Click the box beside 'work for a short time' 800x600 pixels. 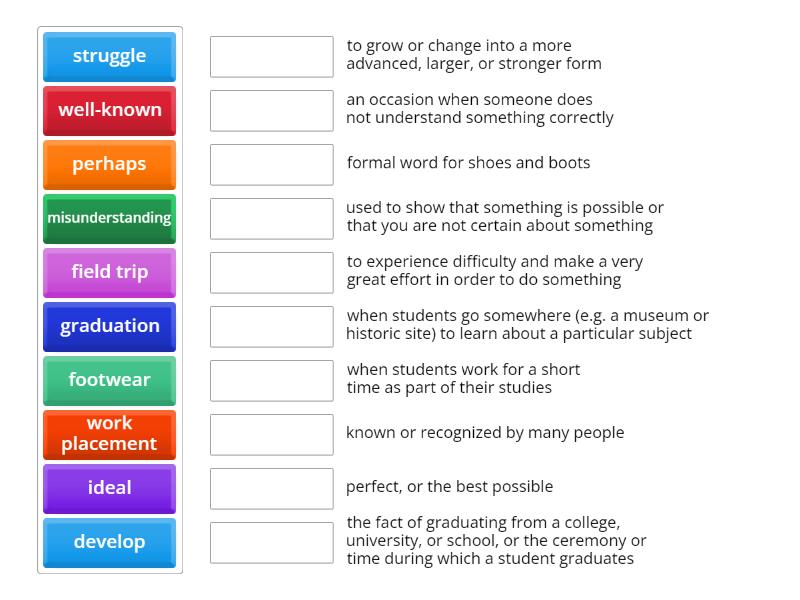(x=271, y=381)
